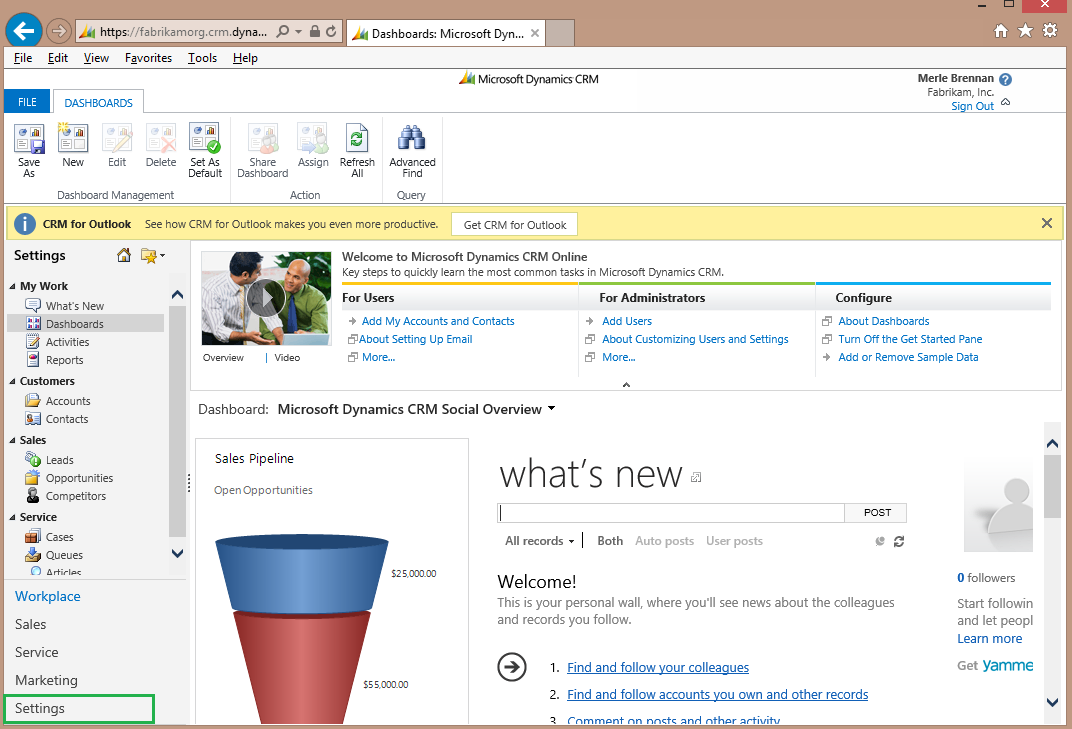Click the Get CRM for Outlook button

click(514, 224)
